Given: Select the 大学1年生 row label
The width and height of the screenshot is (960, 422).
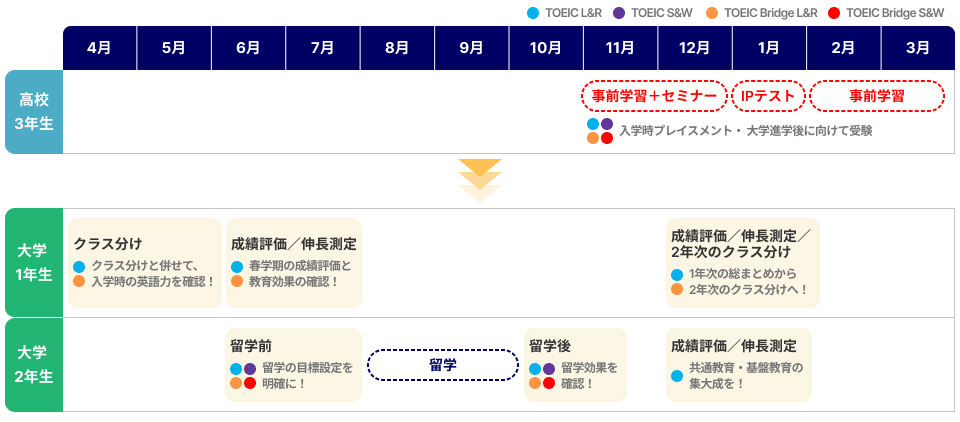Looking at the screenshot, I should (34, 262).
